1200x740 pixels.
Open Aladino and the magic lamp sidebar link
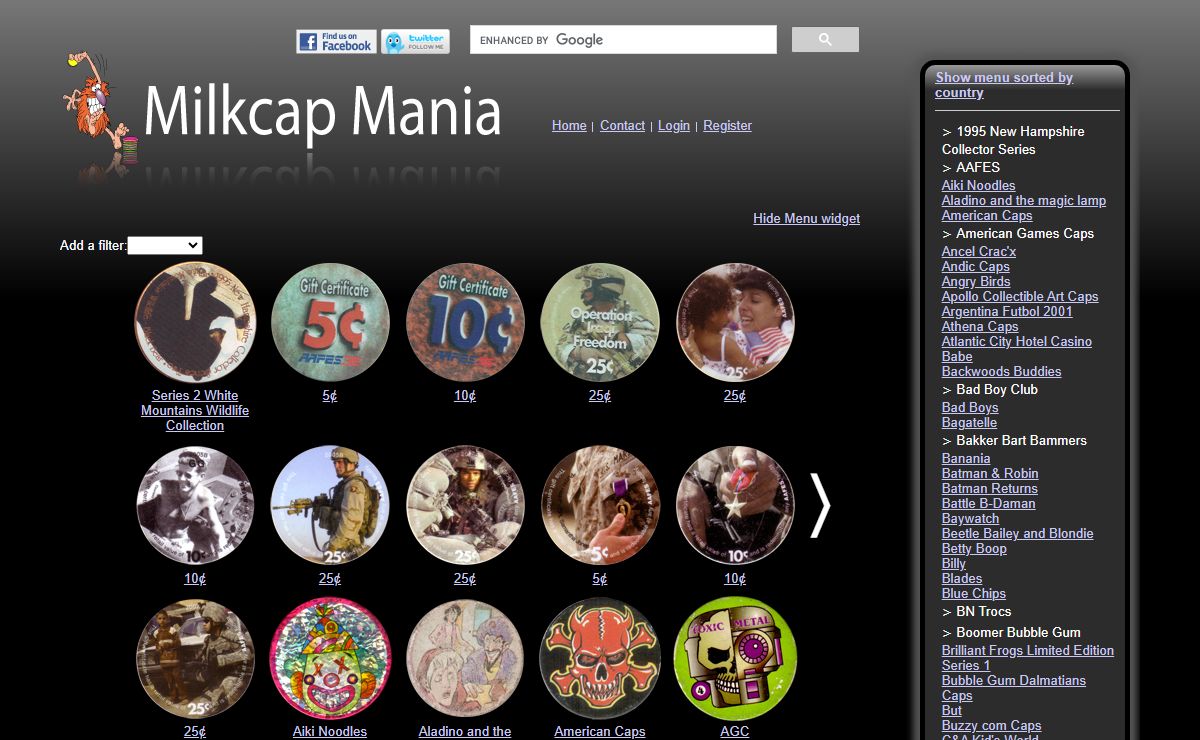point(1024,200)
